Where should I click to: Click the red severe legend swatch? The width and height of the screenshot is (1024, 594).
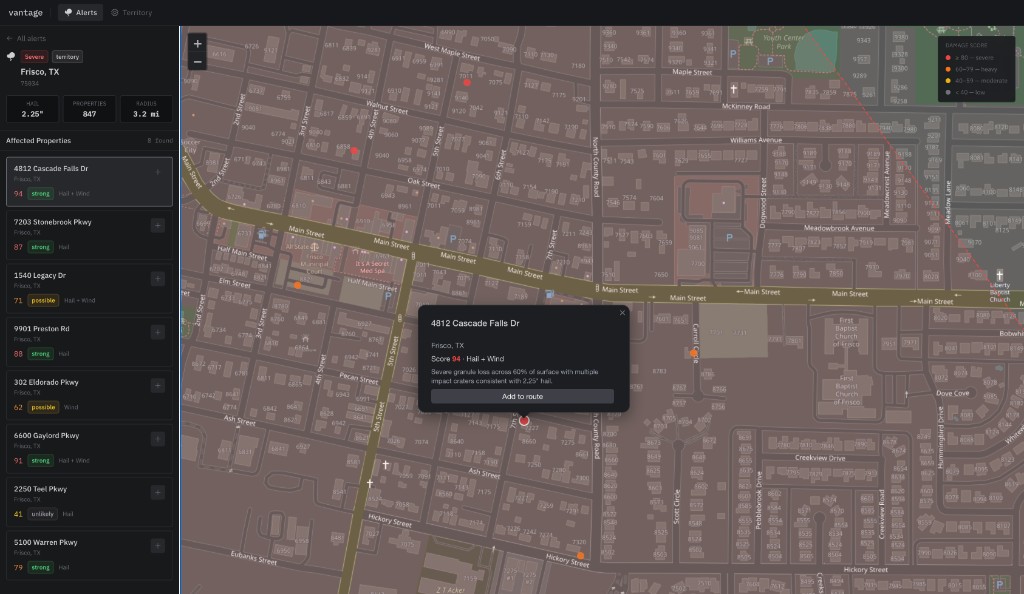[948, 57]
